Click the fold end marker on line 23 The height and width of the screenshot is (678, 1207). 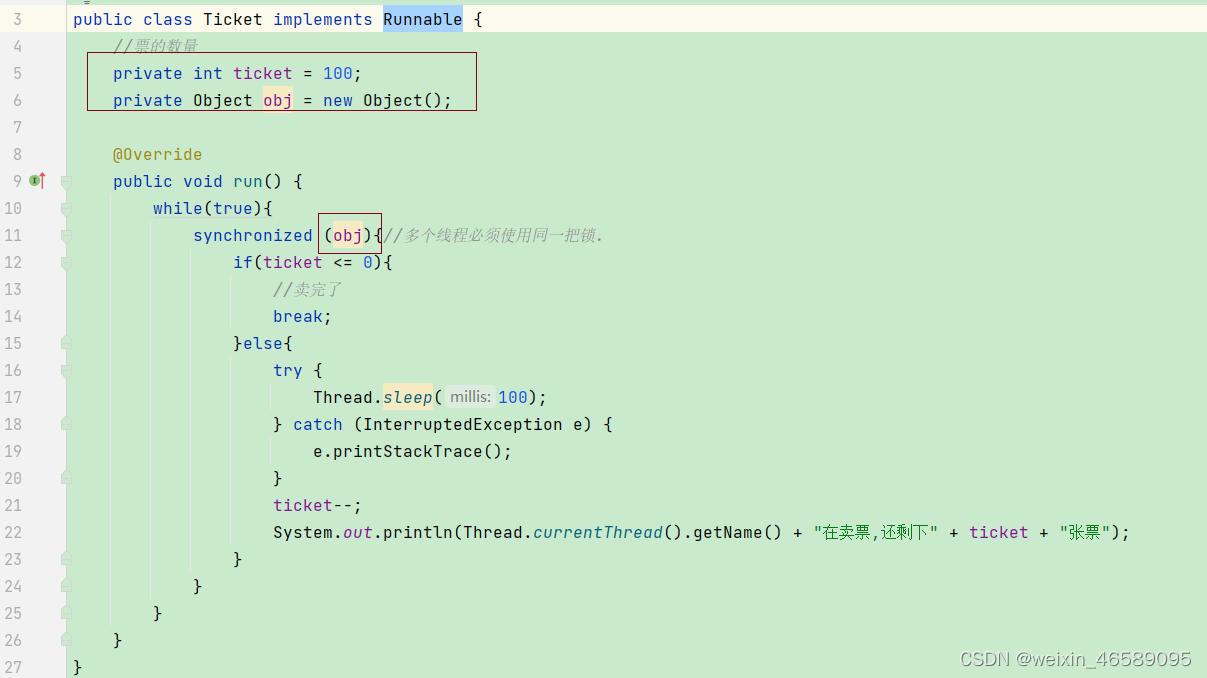point(66,559)
